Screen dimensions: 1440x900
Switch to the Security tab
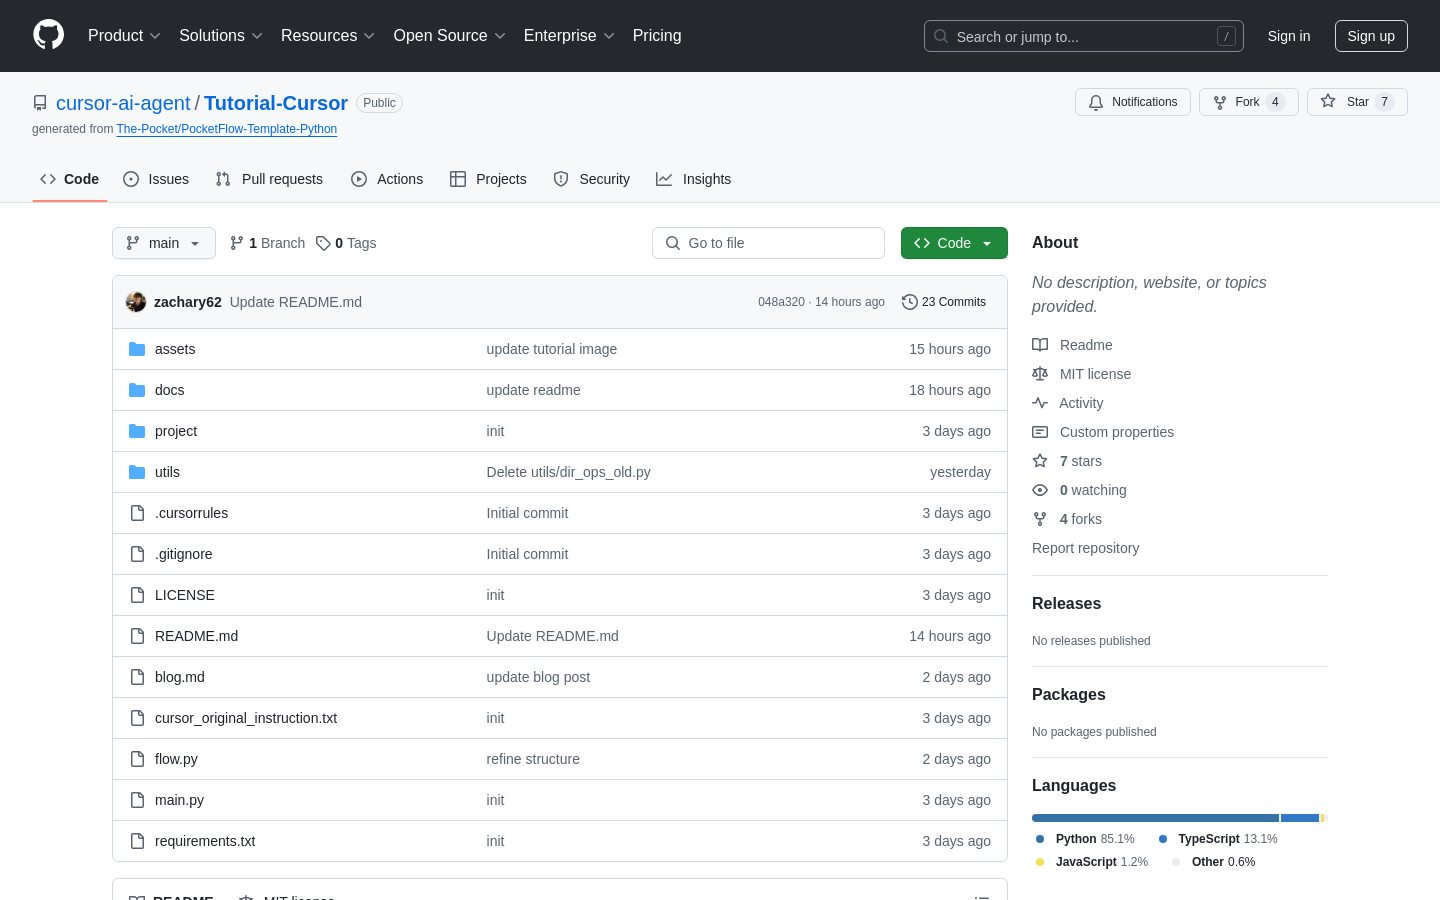tap(592, 179)
